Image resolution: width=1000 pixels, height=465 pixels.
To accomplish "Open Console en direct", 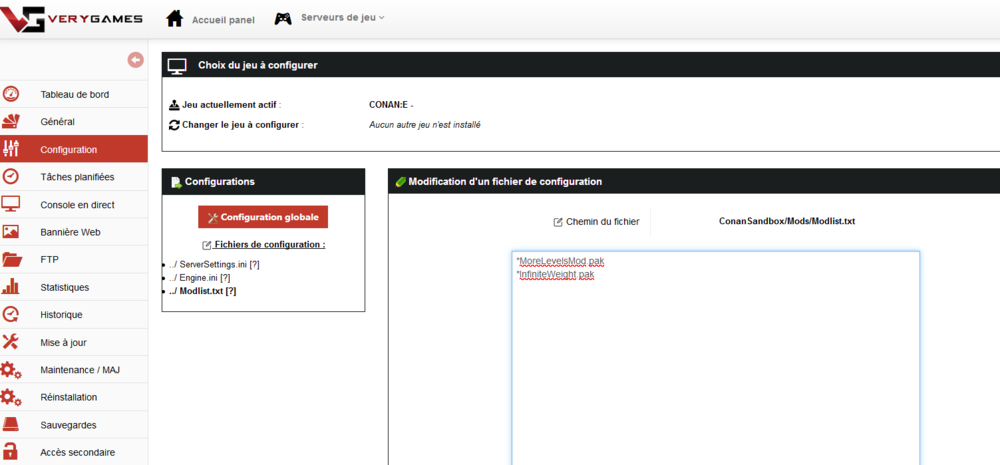I will pos(77,205).
